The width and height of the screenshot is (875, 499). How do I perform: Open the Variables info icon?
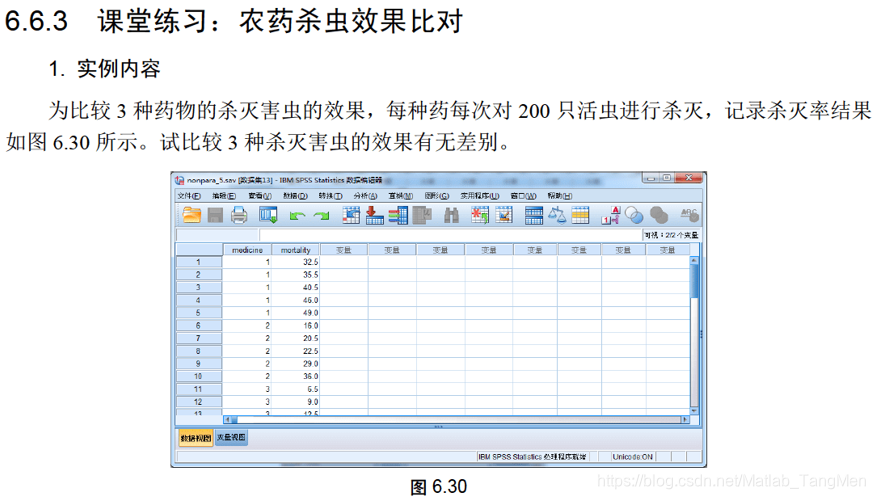point(398,215)
